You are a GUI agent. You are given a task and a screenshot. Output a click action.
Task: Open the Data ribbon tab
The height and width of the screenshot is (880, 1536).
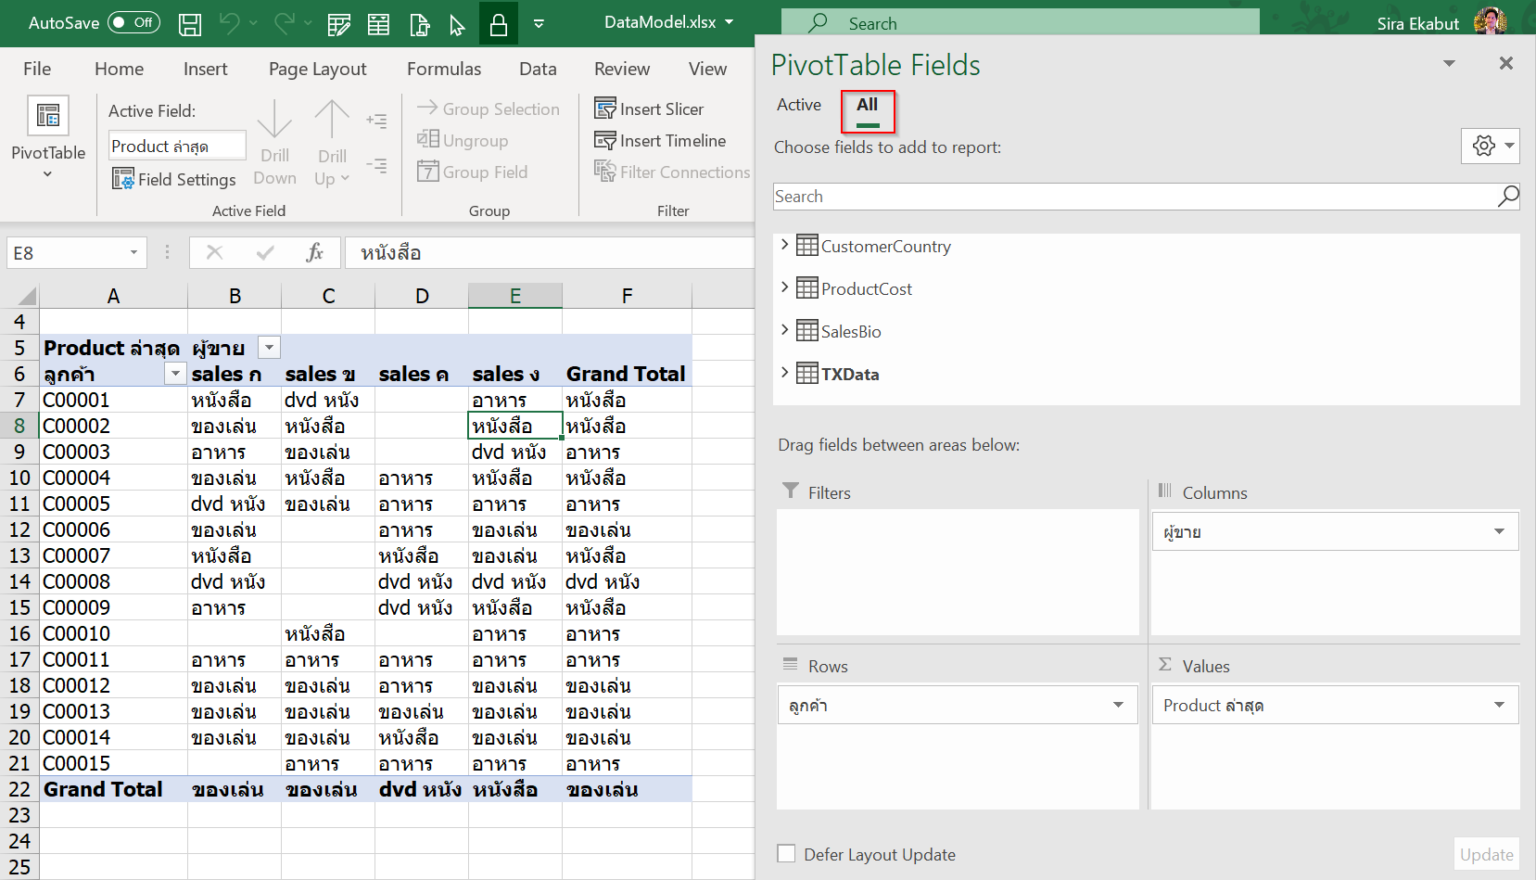click(537, 68)
